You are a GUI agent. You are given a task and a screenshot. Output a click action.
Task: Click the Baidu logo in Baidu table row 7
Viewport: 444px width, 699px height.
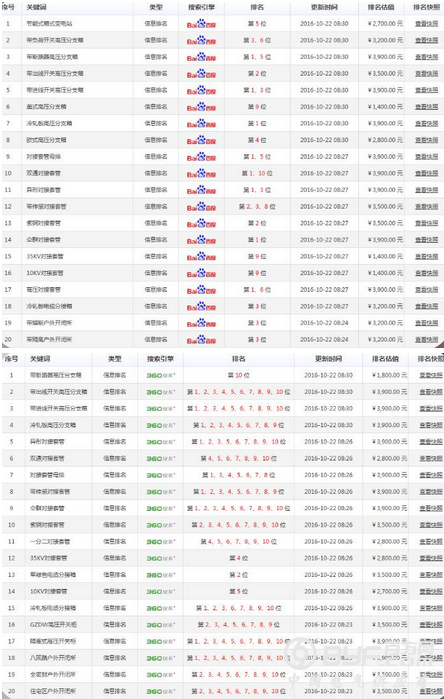tap(201, 123)
